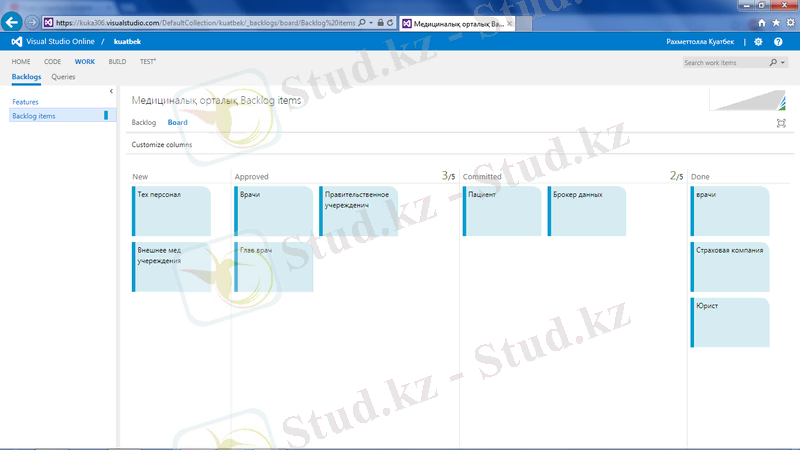This screenshot has height=450, width=800.
Task: Select the Пациент card
Action: (x=502, y=211)
